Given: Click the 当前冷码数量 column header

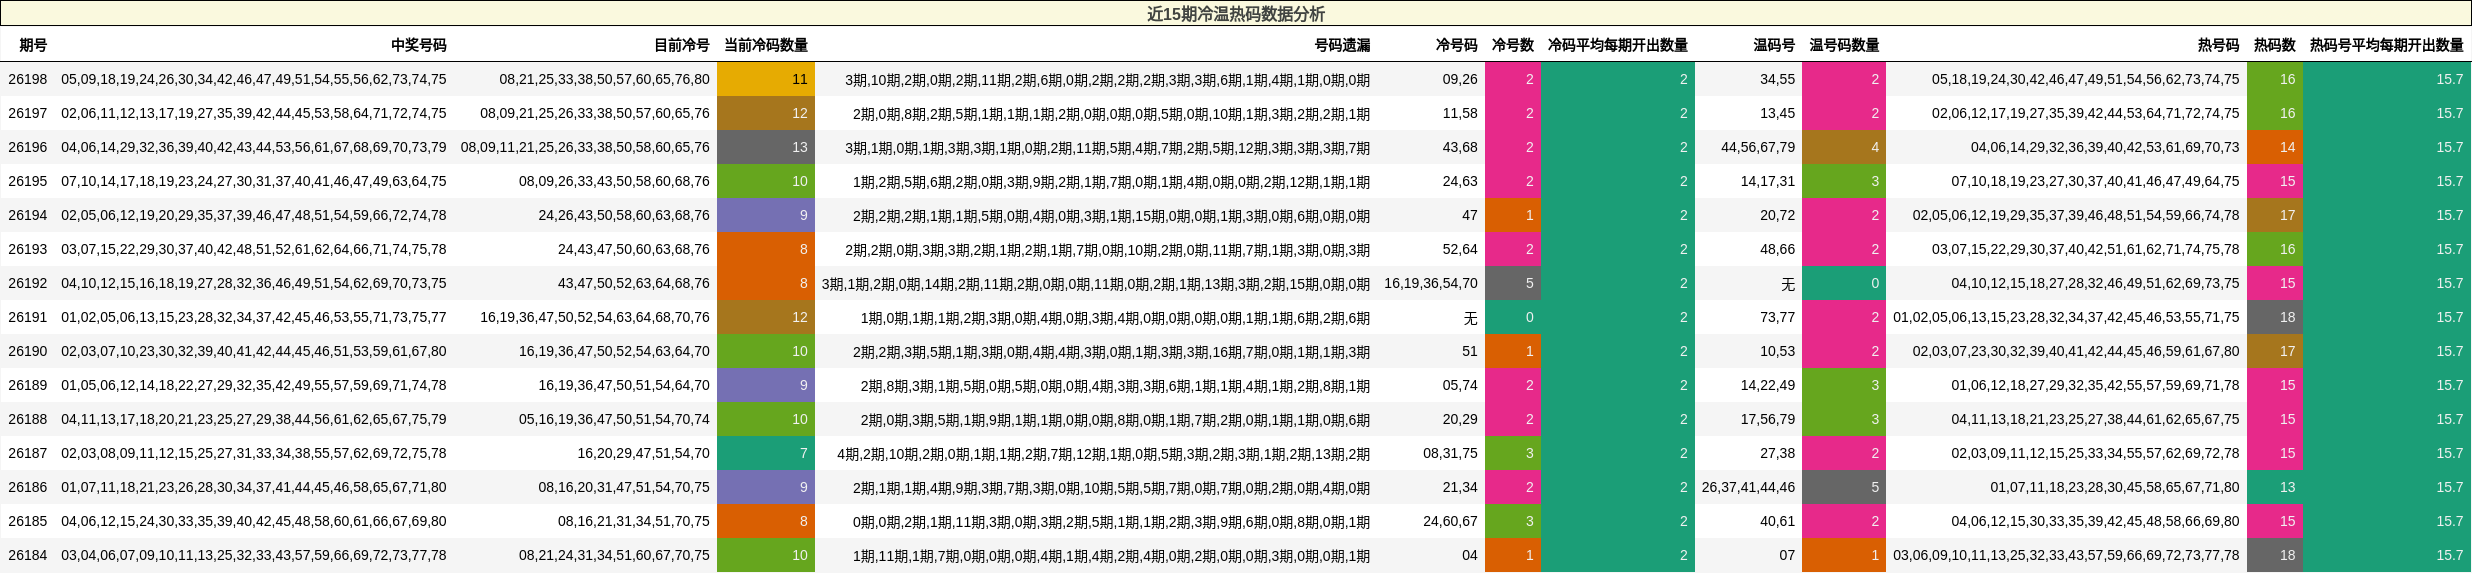Looking at the screenshot, I should coord(766,45).
